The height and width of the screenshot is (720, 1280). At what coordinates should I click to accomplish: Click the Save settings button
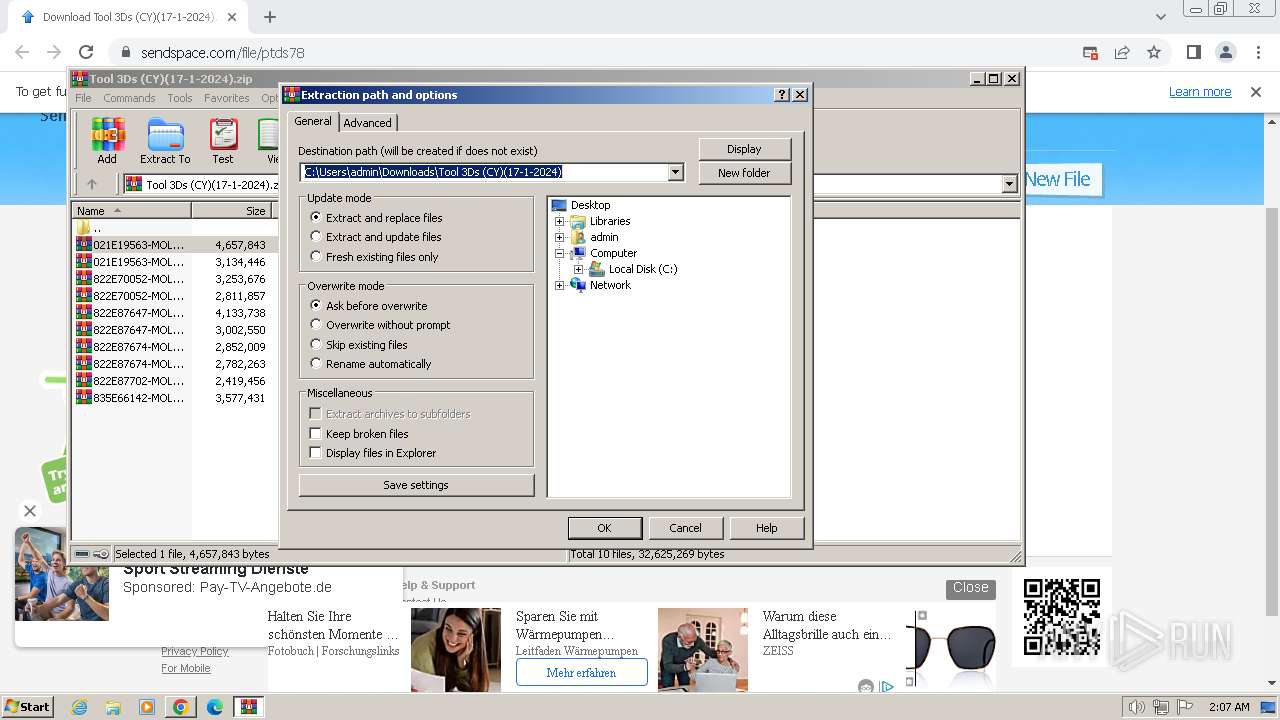416,485
